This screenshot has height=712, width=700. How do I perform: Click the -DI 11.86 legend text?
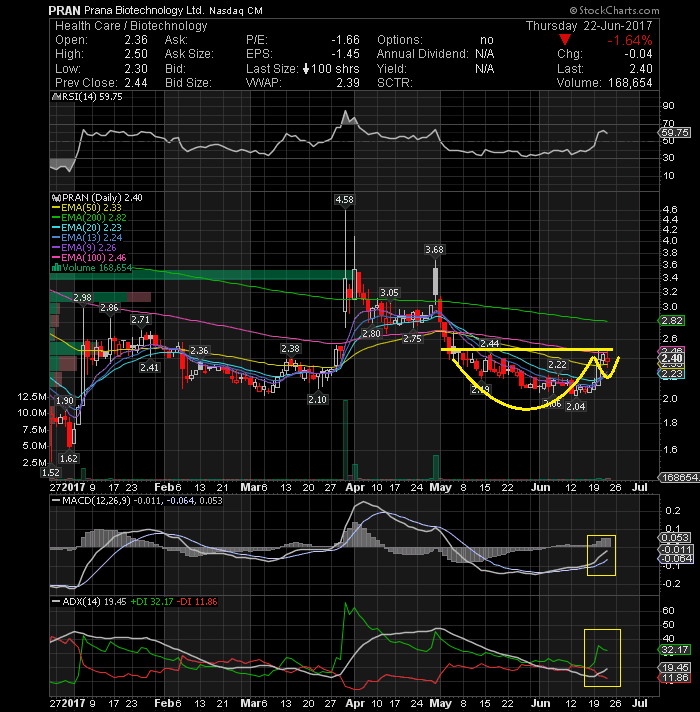(197, 602)
